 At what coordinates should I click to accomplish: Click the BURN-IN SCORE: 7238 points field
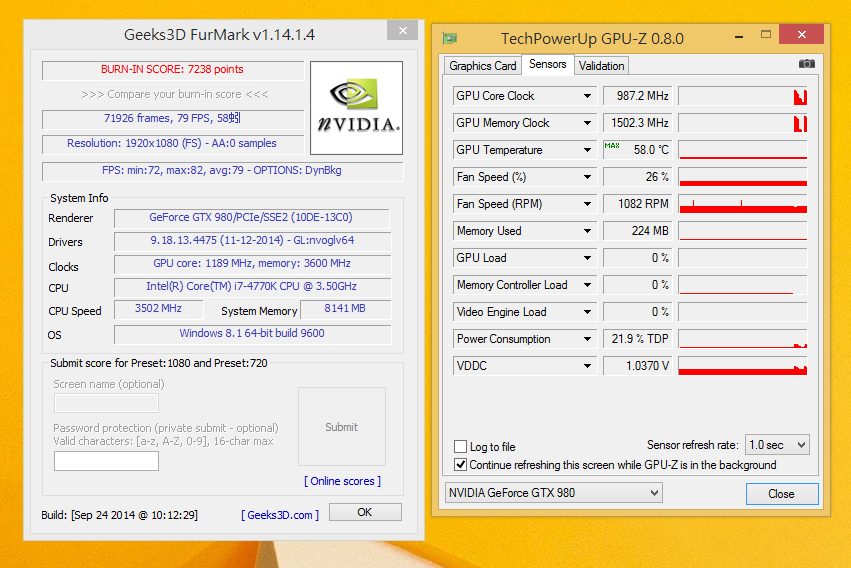click(x=173, y=70)
